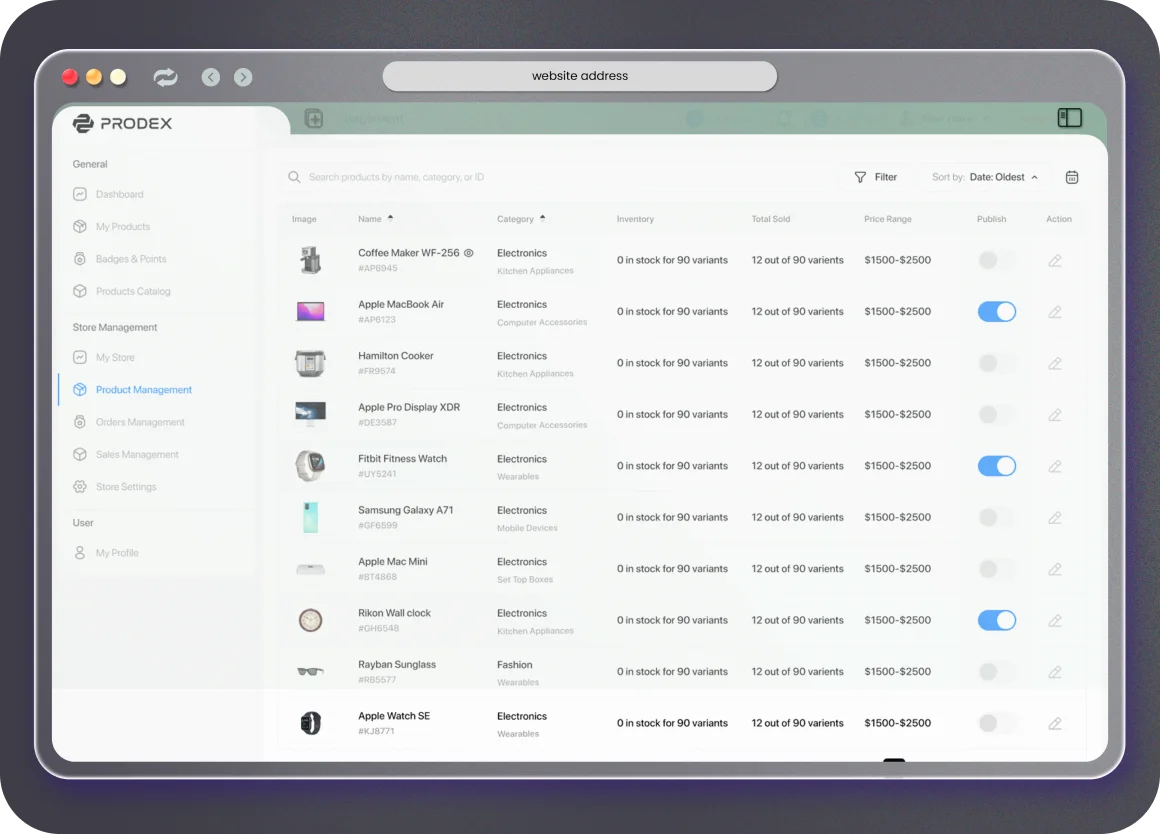
Task: Sort the table by Category column arrow
Action: click(542, 218)
